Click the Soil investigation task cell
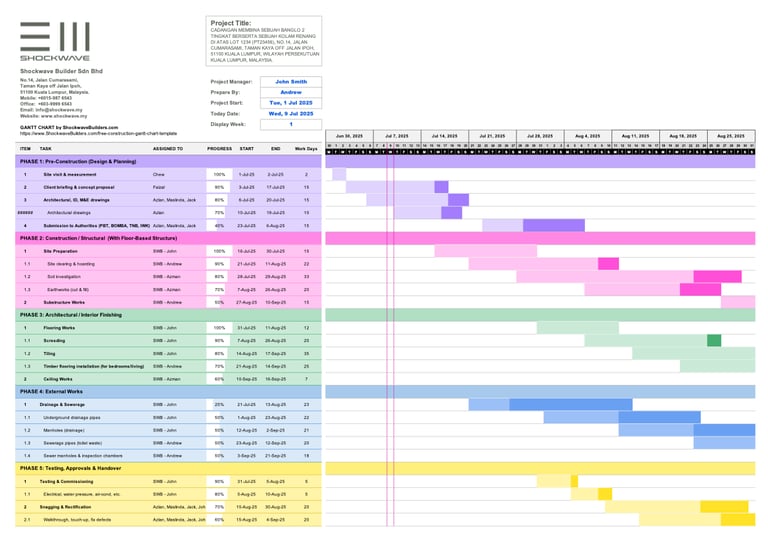 (x=65, y=277)
